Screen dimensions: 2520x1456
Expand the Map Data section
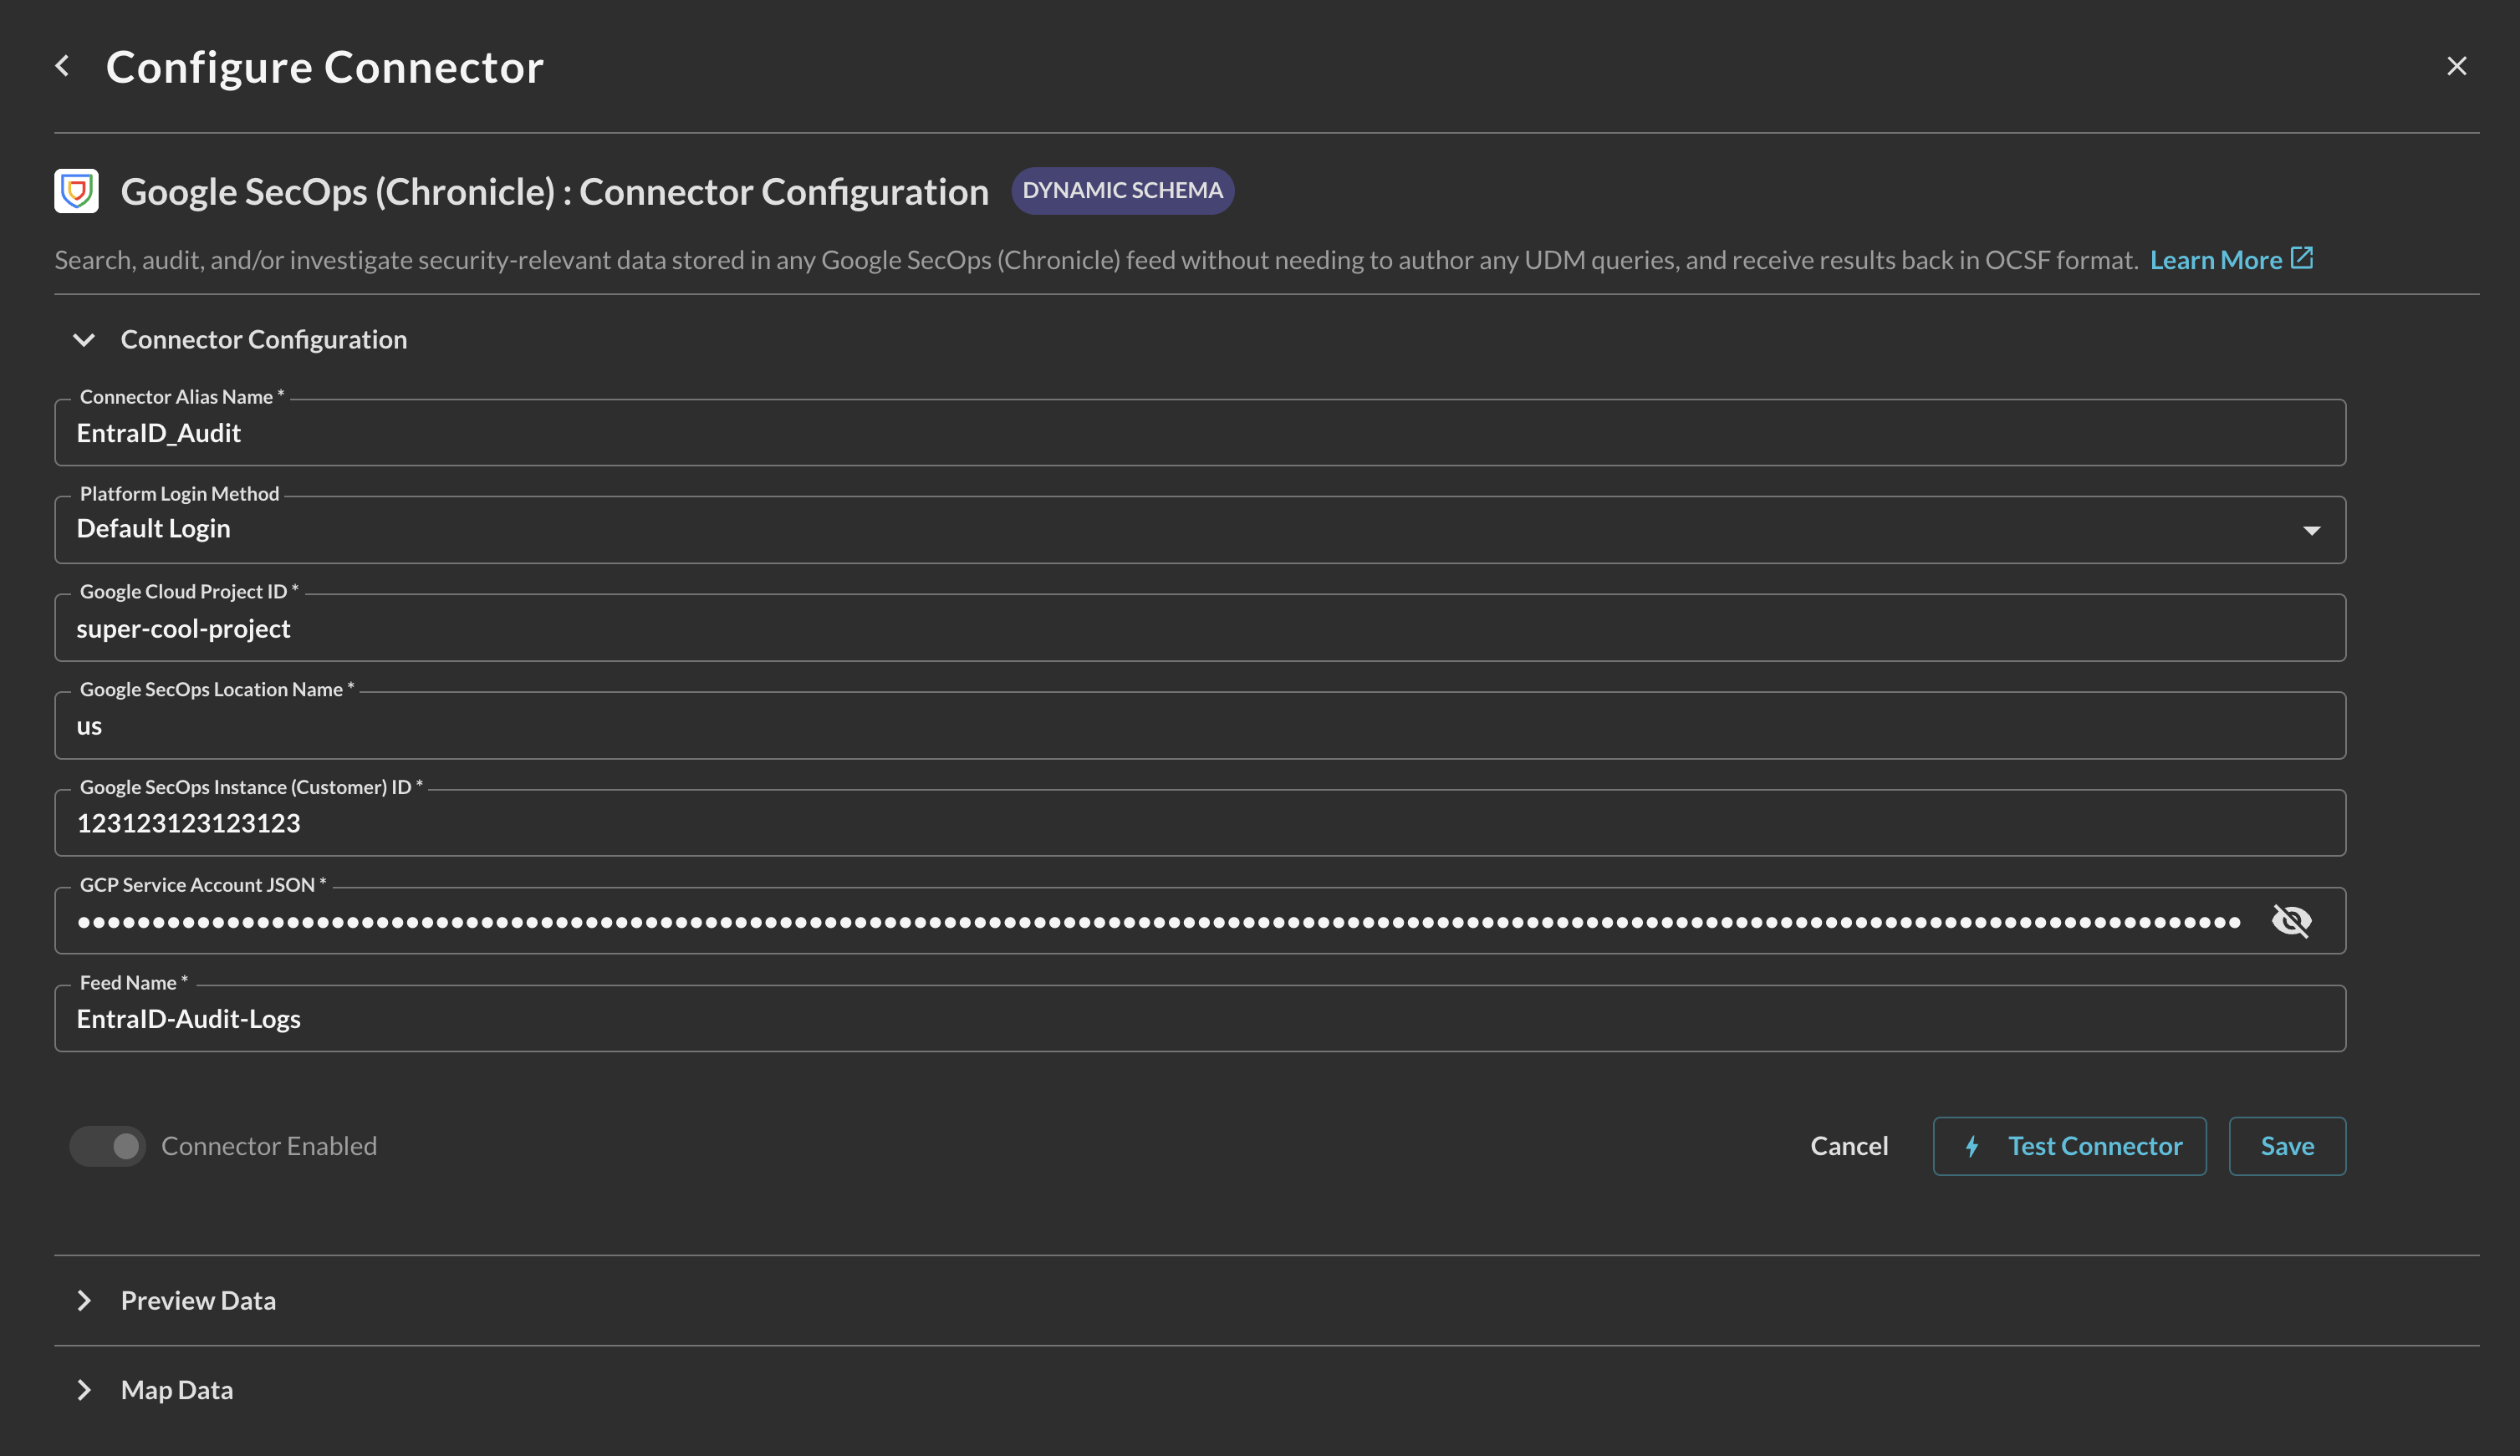point(84,1390)
